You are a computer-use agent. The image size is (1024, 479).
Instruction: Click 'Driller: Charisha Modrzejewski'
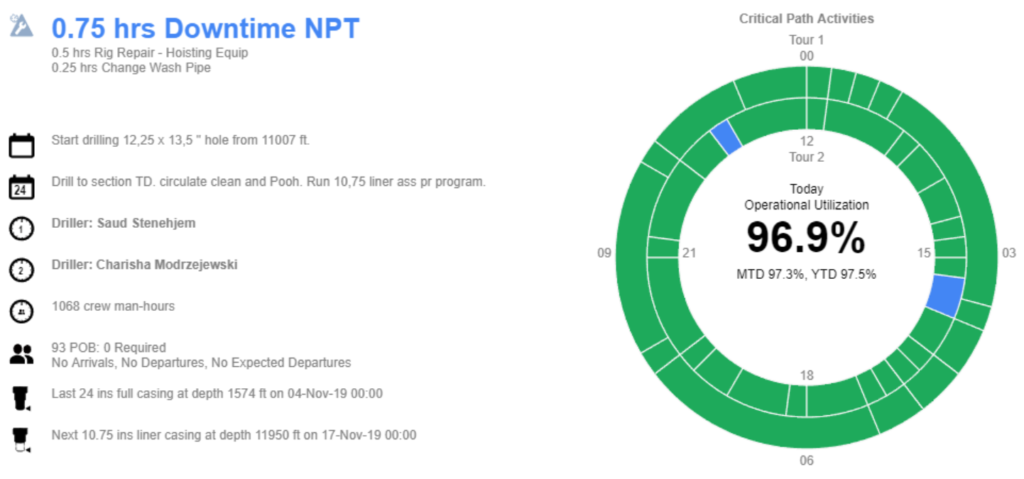[x=144, y=265]
